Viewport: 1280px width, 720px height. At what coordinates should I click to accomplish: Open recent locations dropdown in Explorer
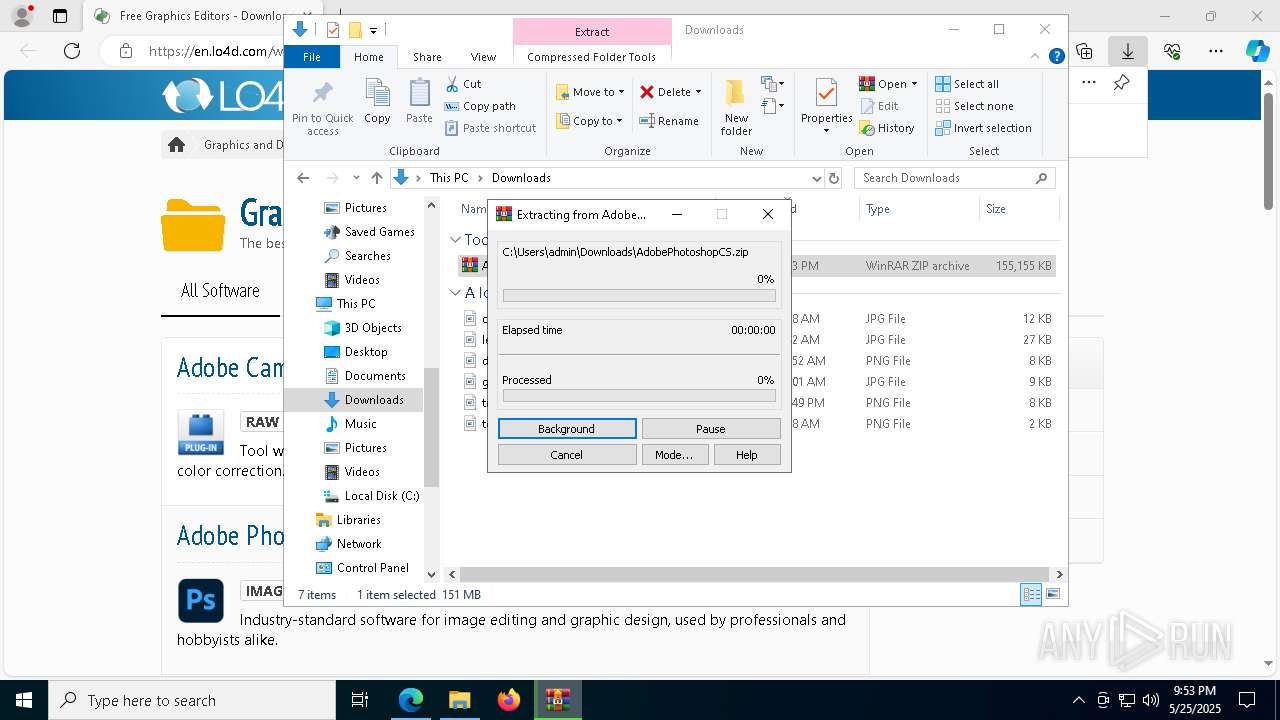[356, 178]
